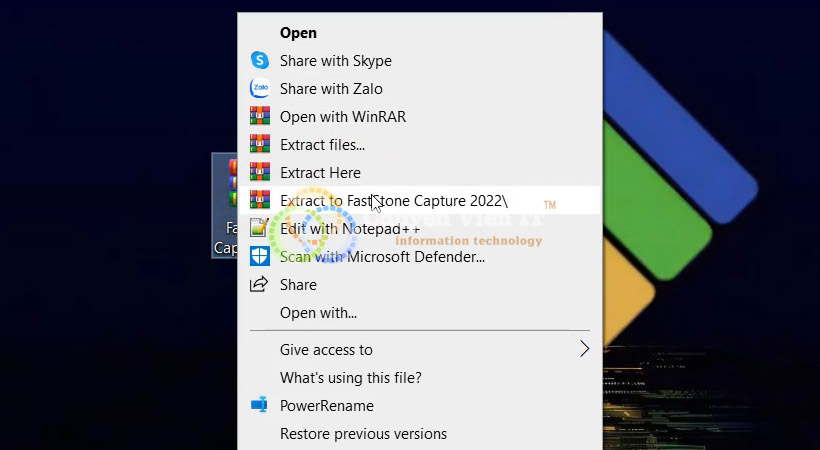
Task: Choose Open from the context menu
Action: pyautogui.click(x=420, y=33)
